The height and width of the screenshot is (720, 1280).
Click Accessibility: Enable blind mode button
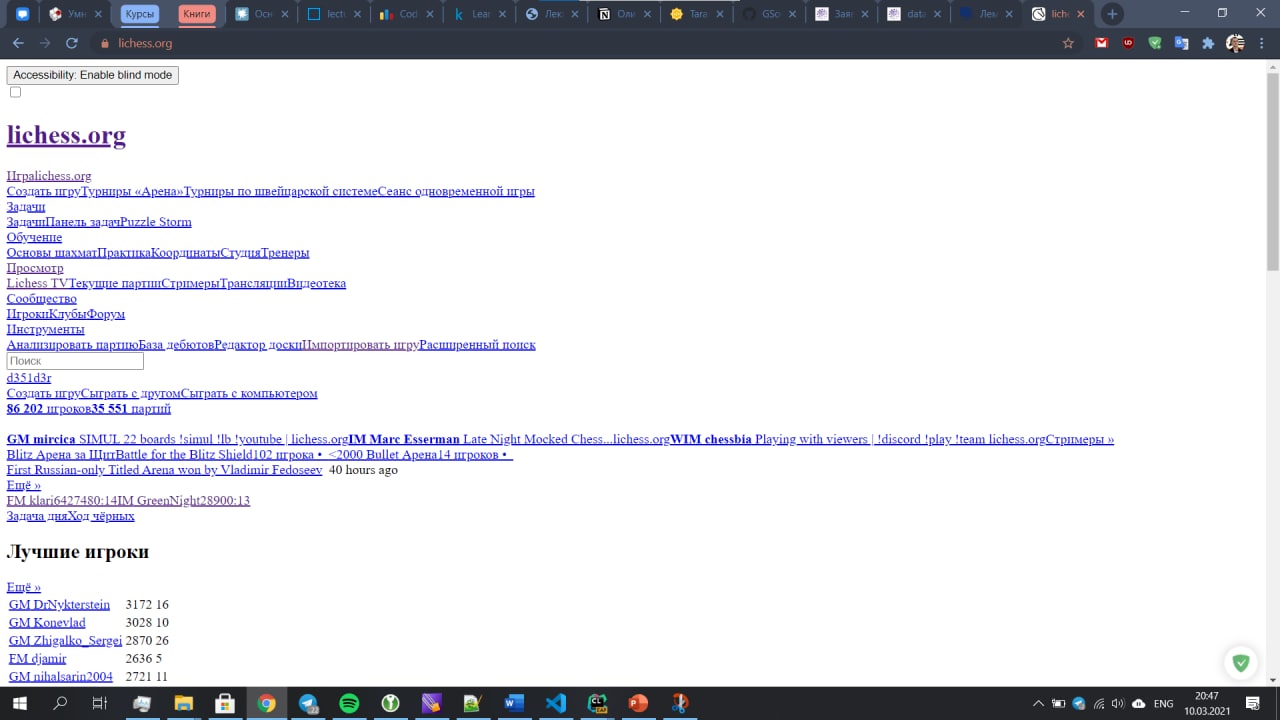pyautogui.click(x=93, y=75)
